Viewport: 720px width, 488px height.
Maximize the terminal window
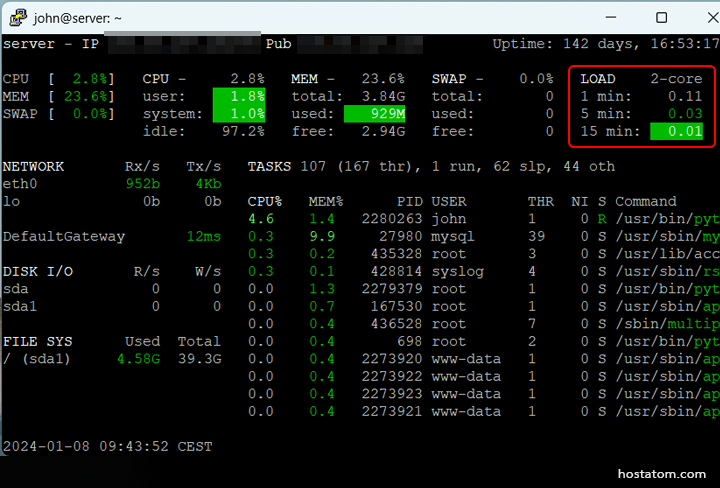tap(661, 17)
